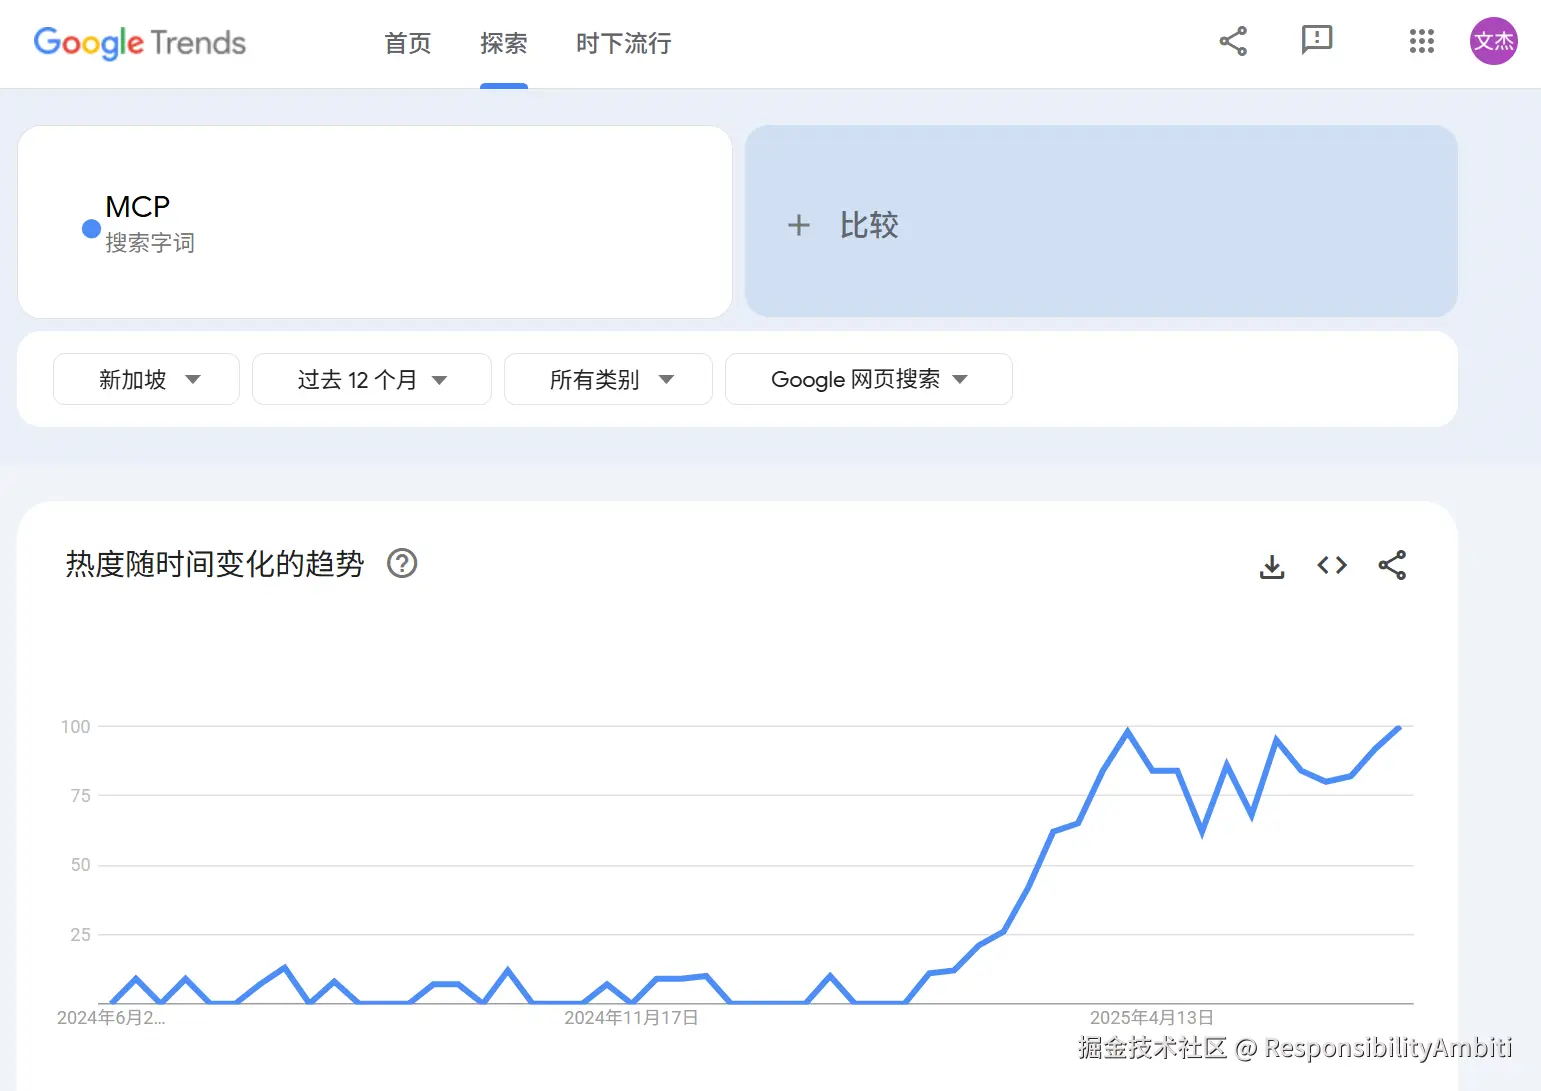The height and width of the screenshot is (1091, 1541).
Task: Open the 所有类别 category dropdown
Action: click(607, 379)
